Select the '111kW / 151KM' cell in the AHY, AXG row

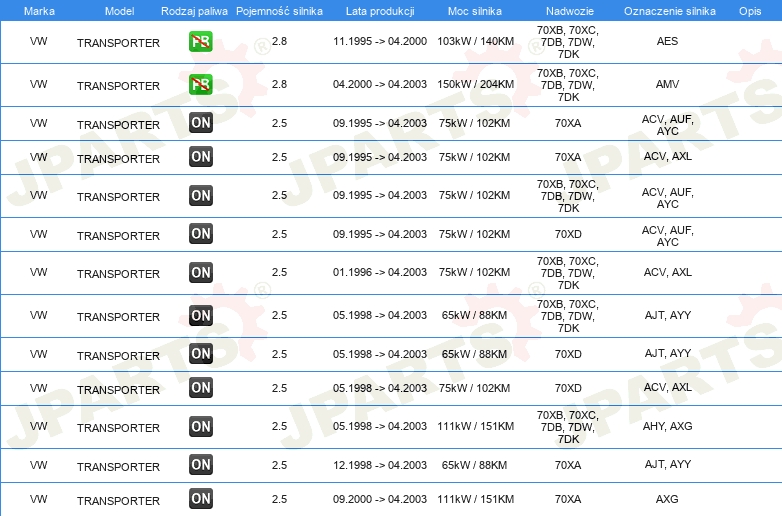coord(475,426)
